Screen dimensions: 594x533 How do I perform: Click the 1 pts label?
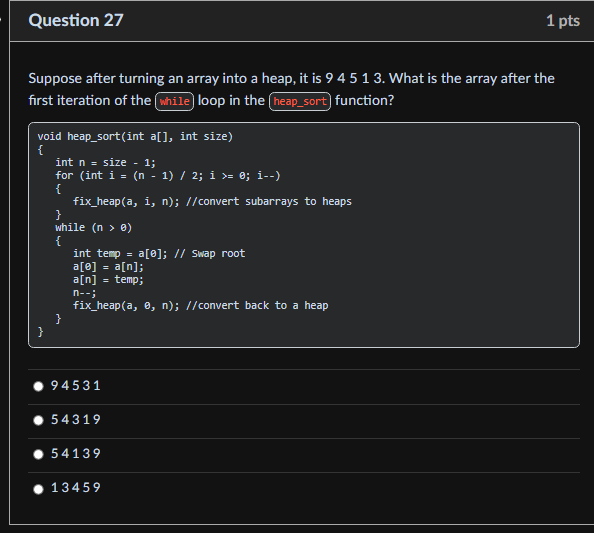pos(563,20)
